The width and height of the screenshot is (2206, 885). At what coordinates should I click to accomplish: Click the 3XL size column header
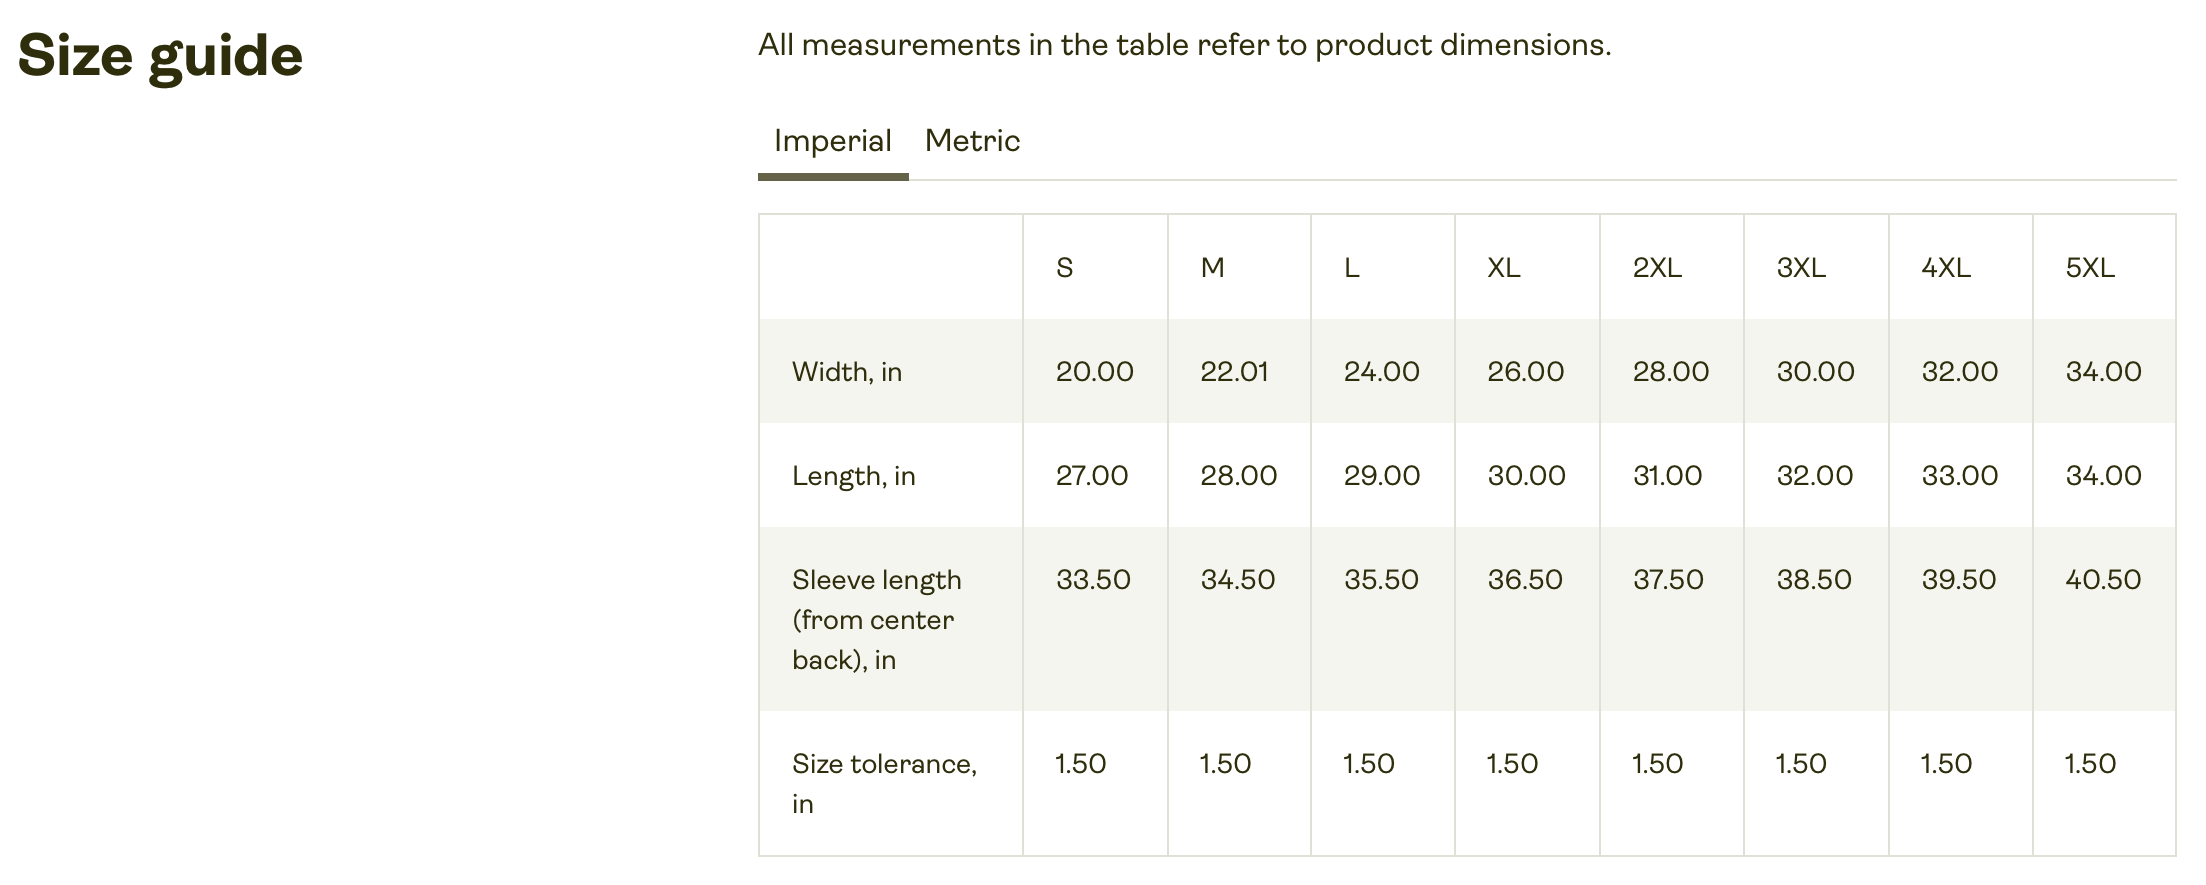(x=1801, y=268)
